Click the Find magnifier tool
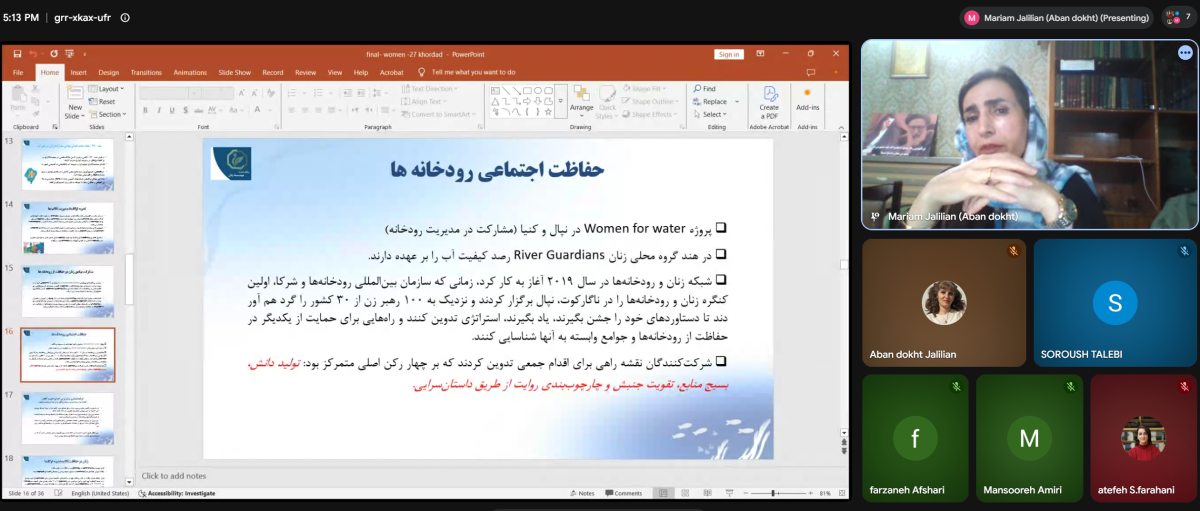Screen dimensions: 1200x511 click(705, 88)
